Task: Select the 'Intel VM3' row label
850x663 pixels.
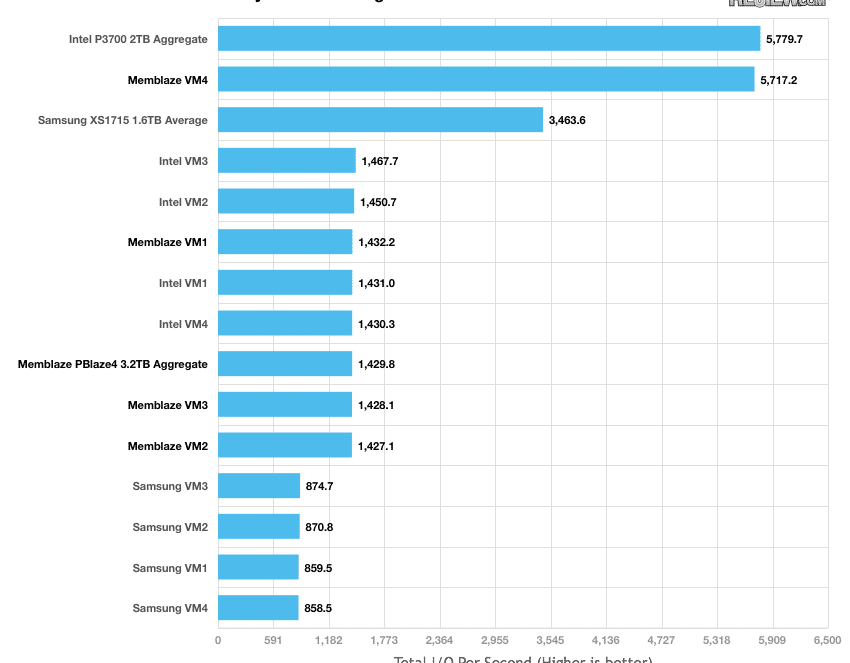Action: [183, 161]
